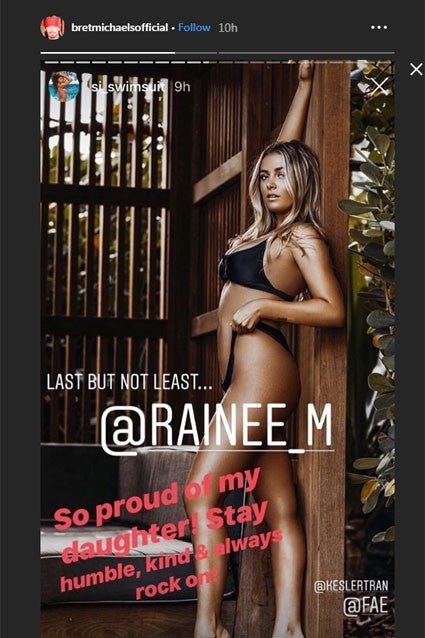This screenshot has width=425, height=638.
Task: Open the three-dot more options menu
Action: point(379,28)
